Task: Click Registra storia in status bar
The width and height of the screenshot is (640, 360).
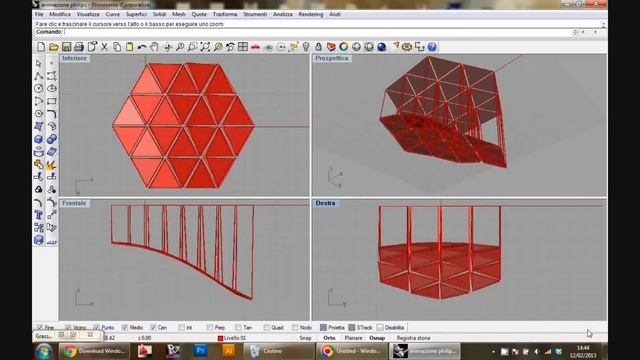Action: click(x=413, y=338)
